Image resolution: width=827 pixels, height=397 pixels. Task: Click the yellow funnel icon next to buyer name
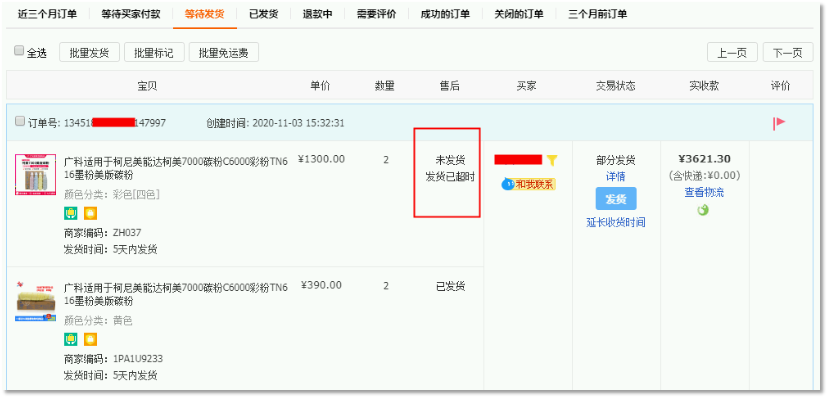(552, 160)
